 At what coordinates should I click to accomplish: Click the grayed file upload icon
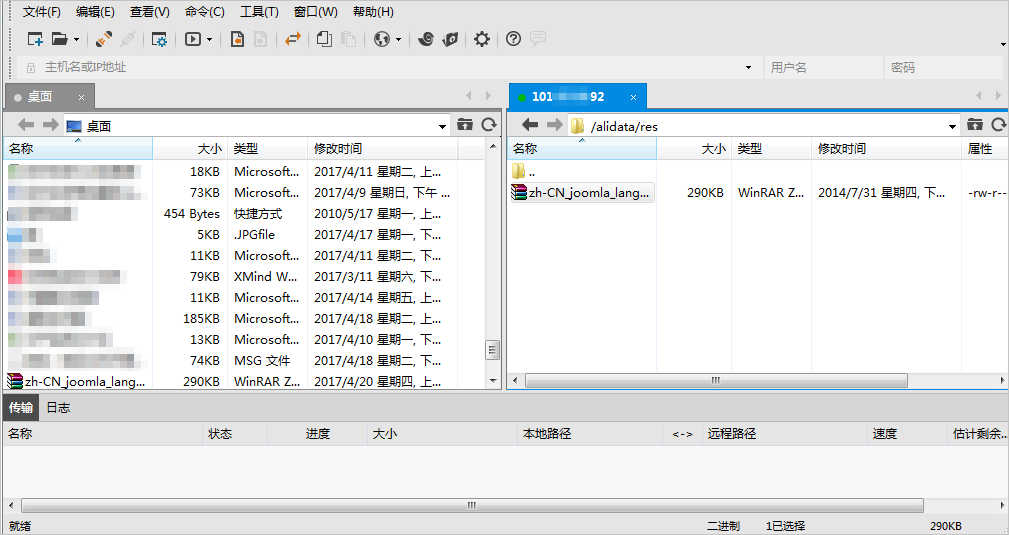(x=260, y=39)
